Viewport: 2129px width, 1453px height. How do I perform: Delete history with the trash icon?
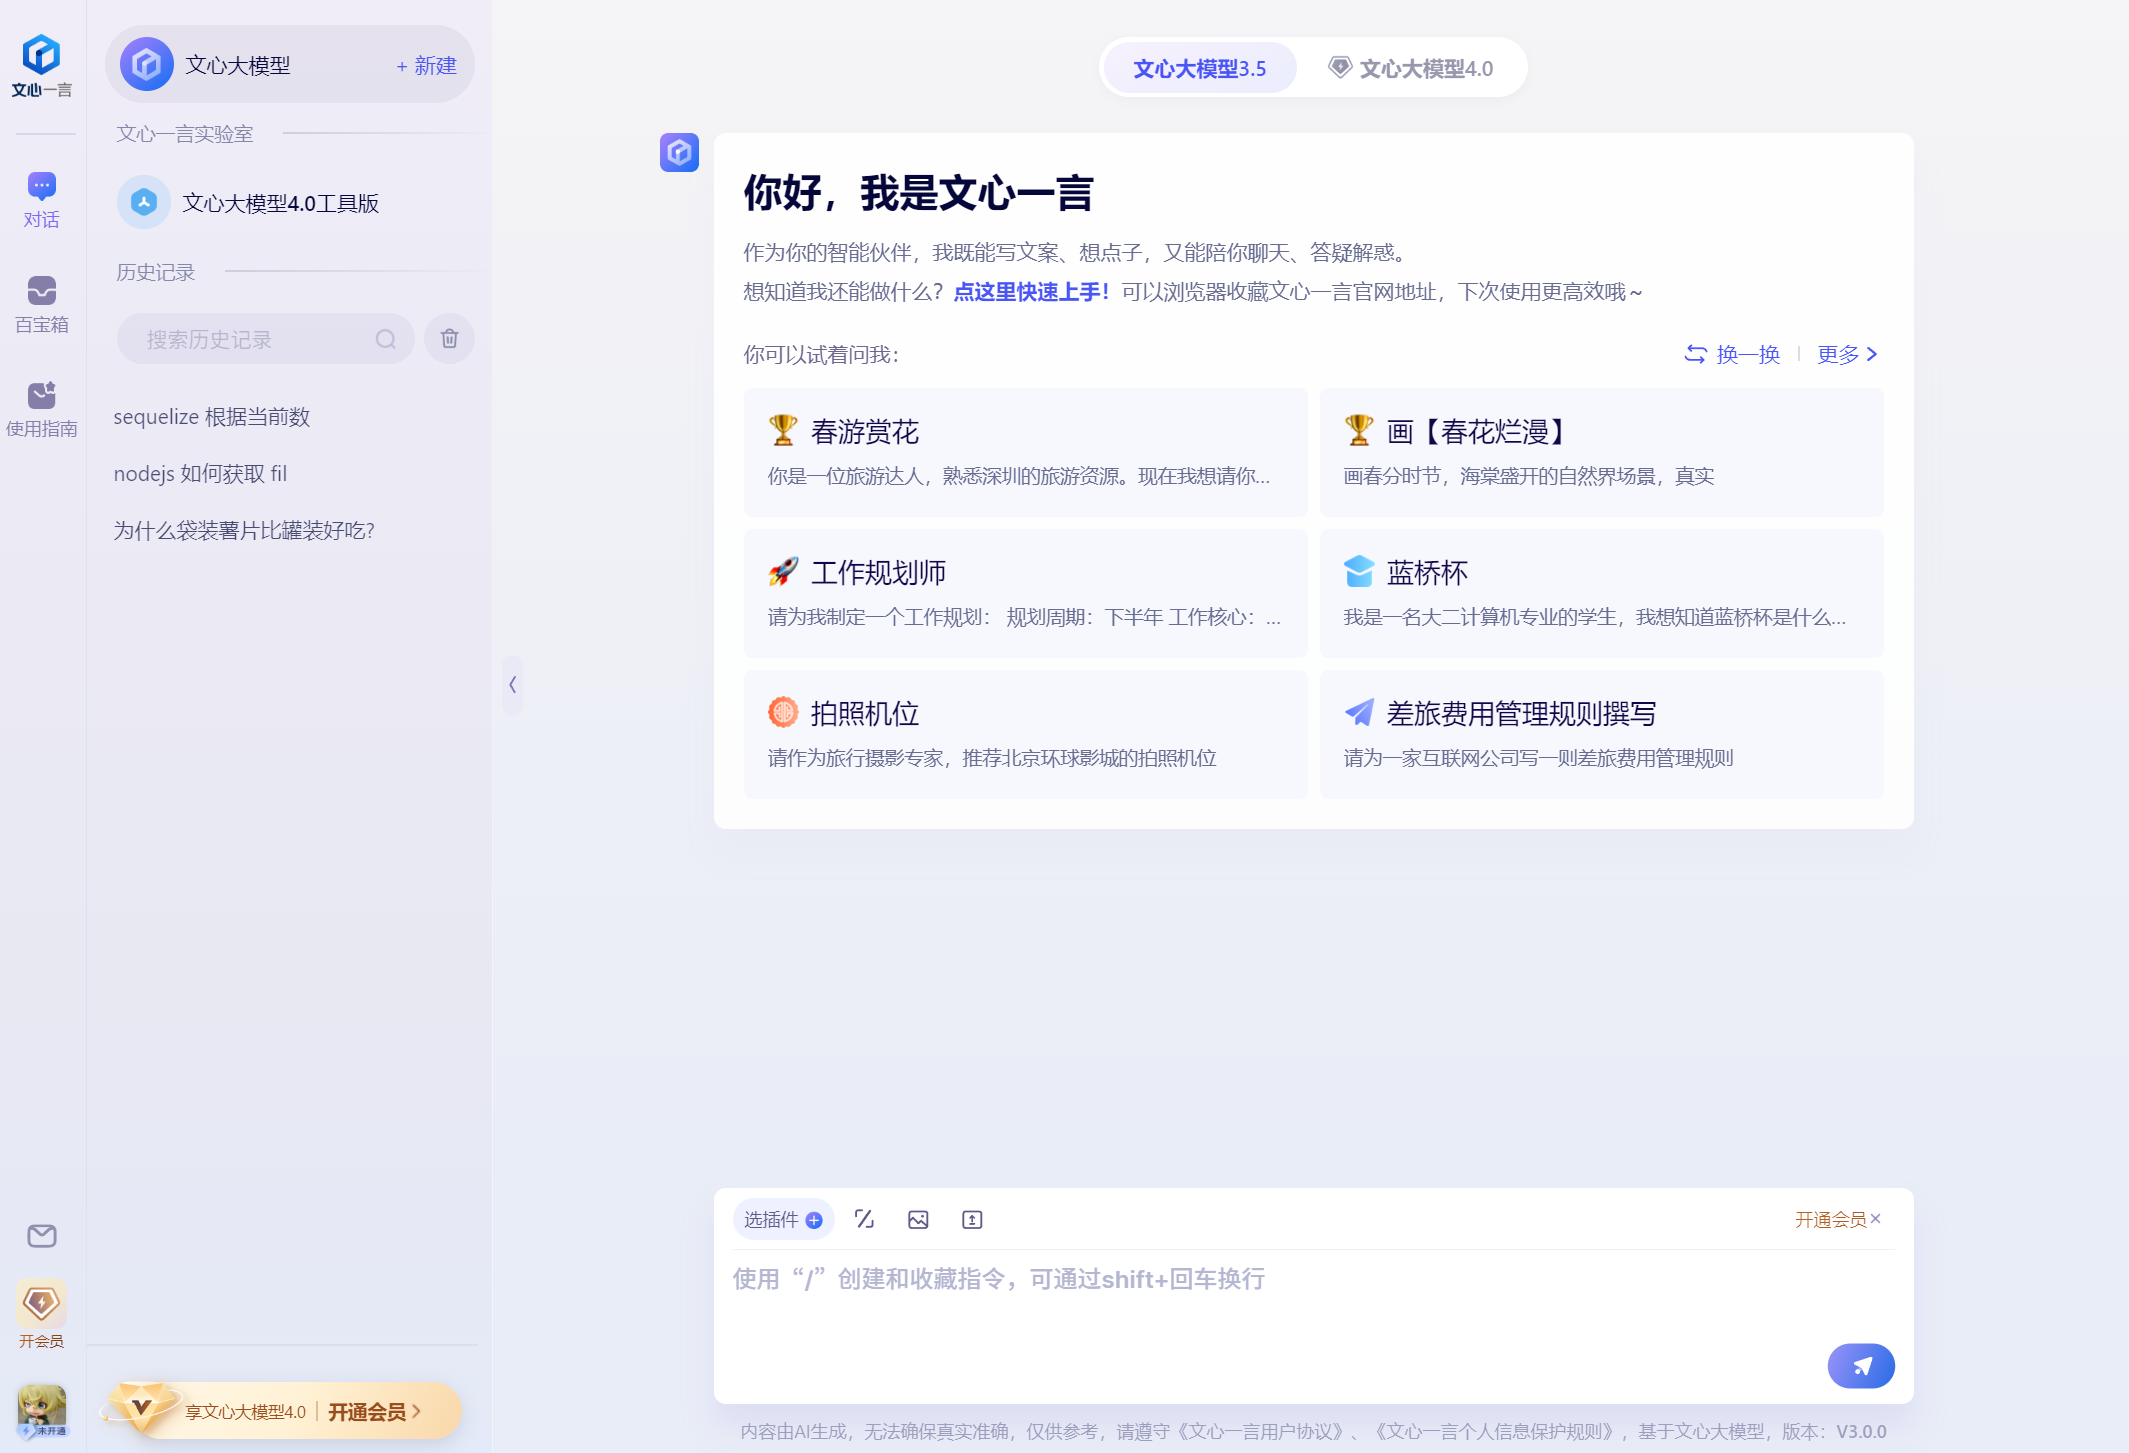point(449,339)
